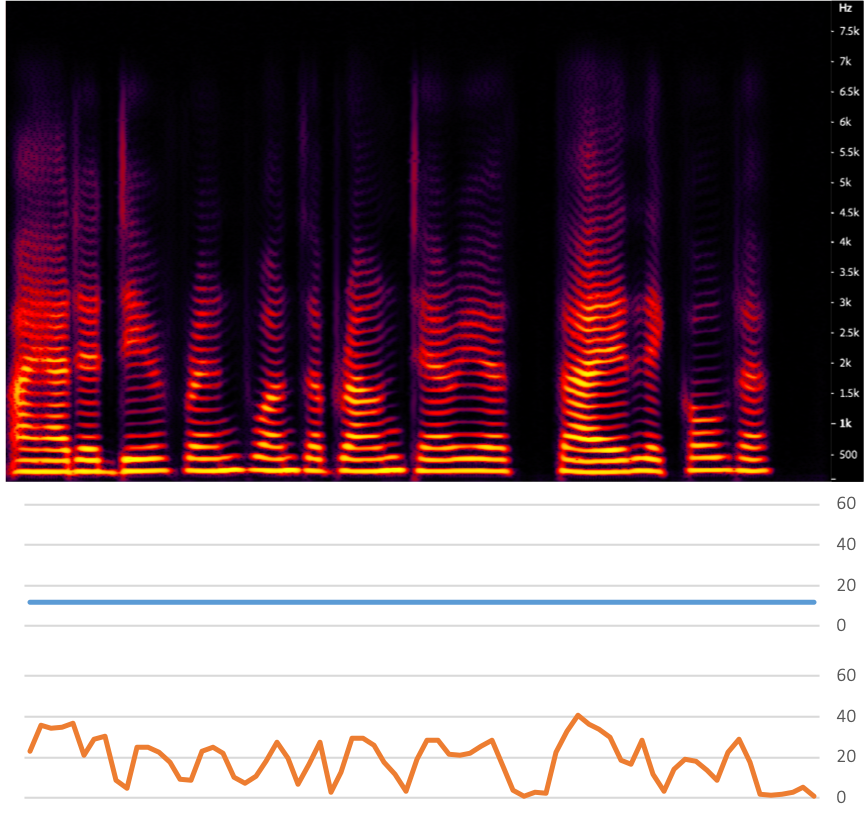Select the 3k frequency axis label
The height and width of the screenshot is (818, 868).
pyautogui.click(x=845, y=302)
